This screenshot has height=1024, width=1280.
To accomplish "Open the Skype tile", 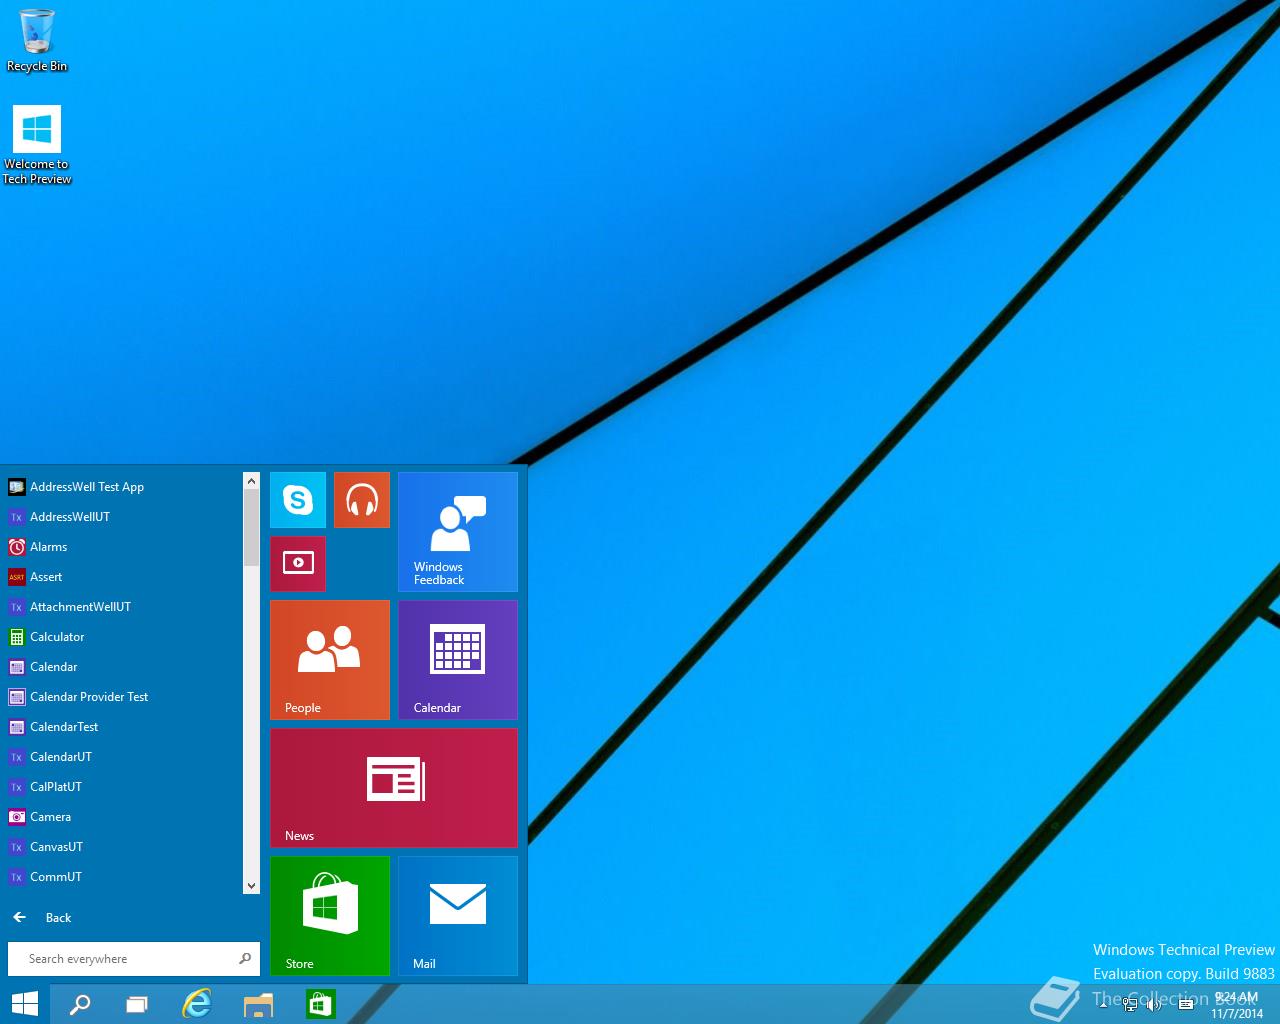I will pyautogui.click(x=298, y=500).
